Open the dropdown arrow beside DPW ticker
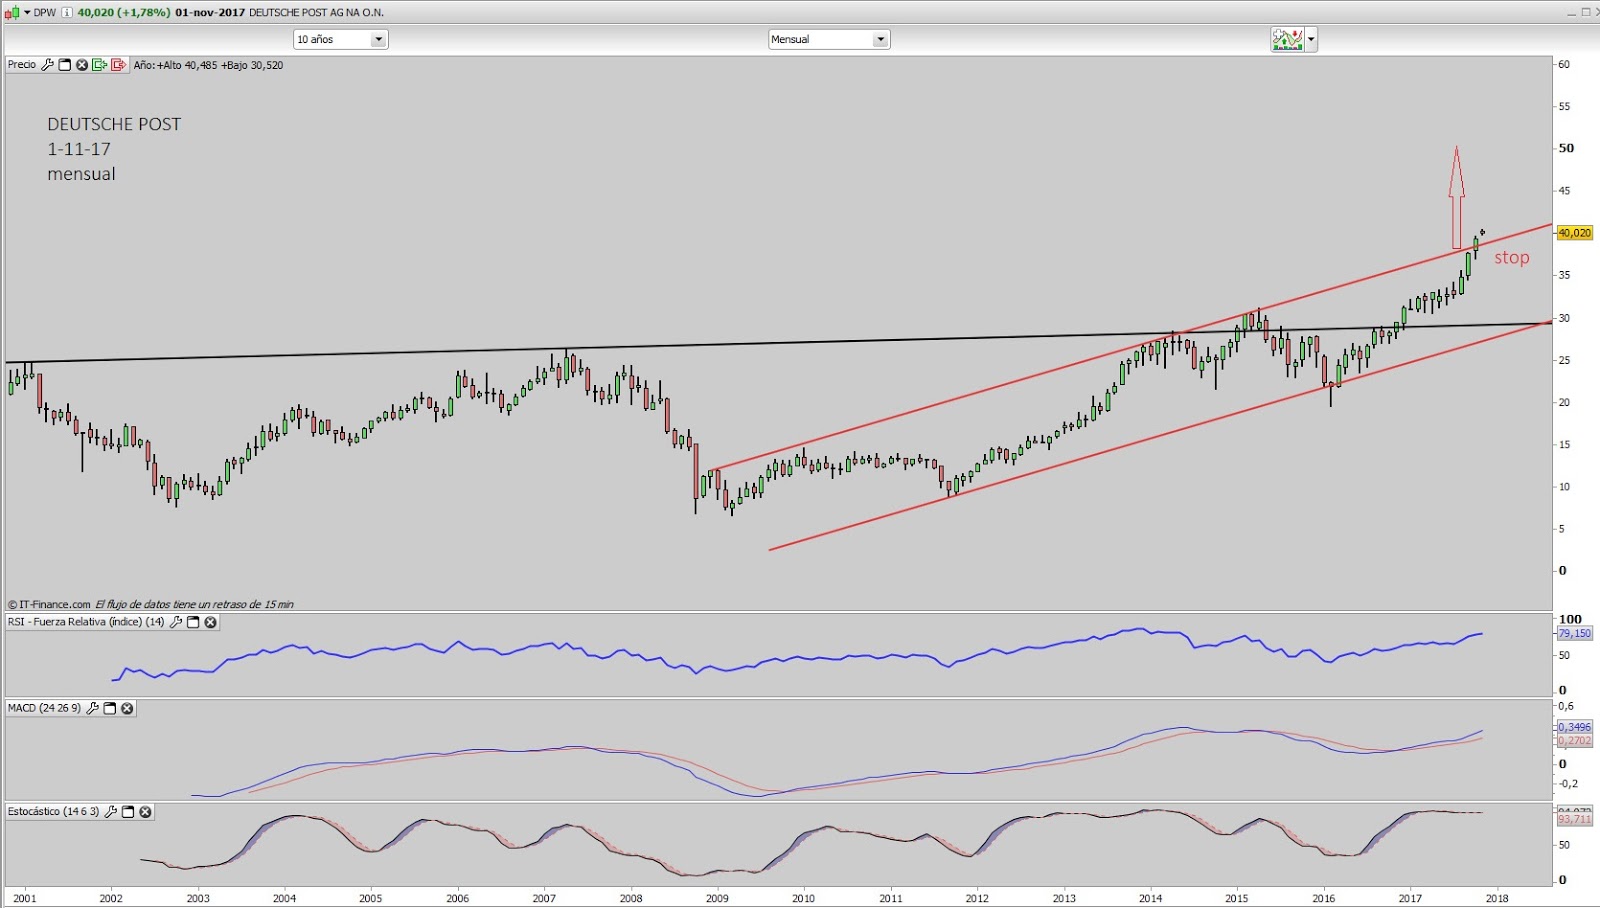This screenshot has height=908, width=1600. [x=27, y=13]
